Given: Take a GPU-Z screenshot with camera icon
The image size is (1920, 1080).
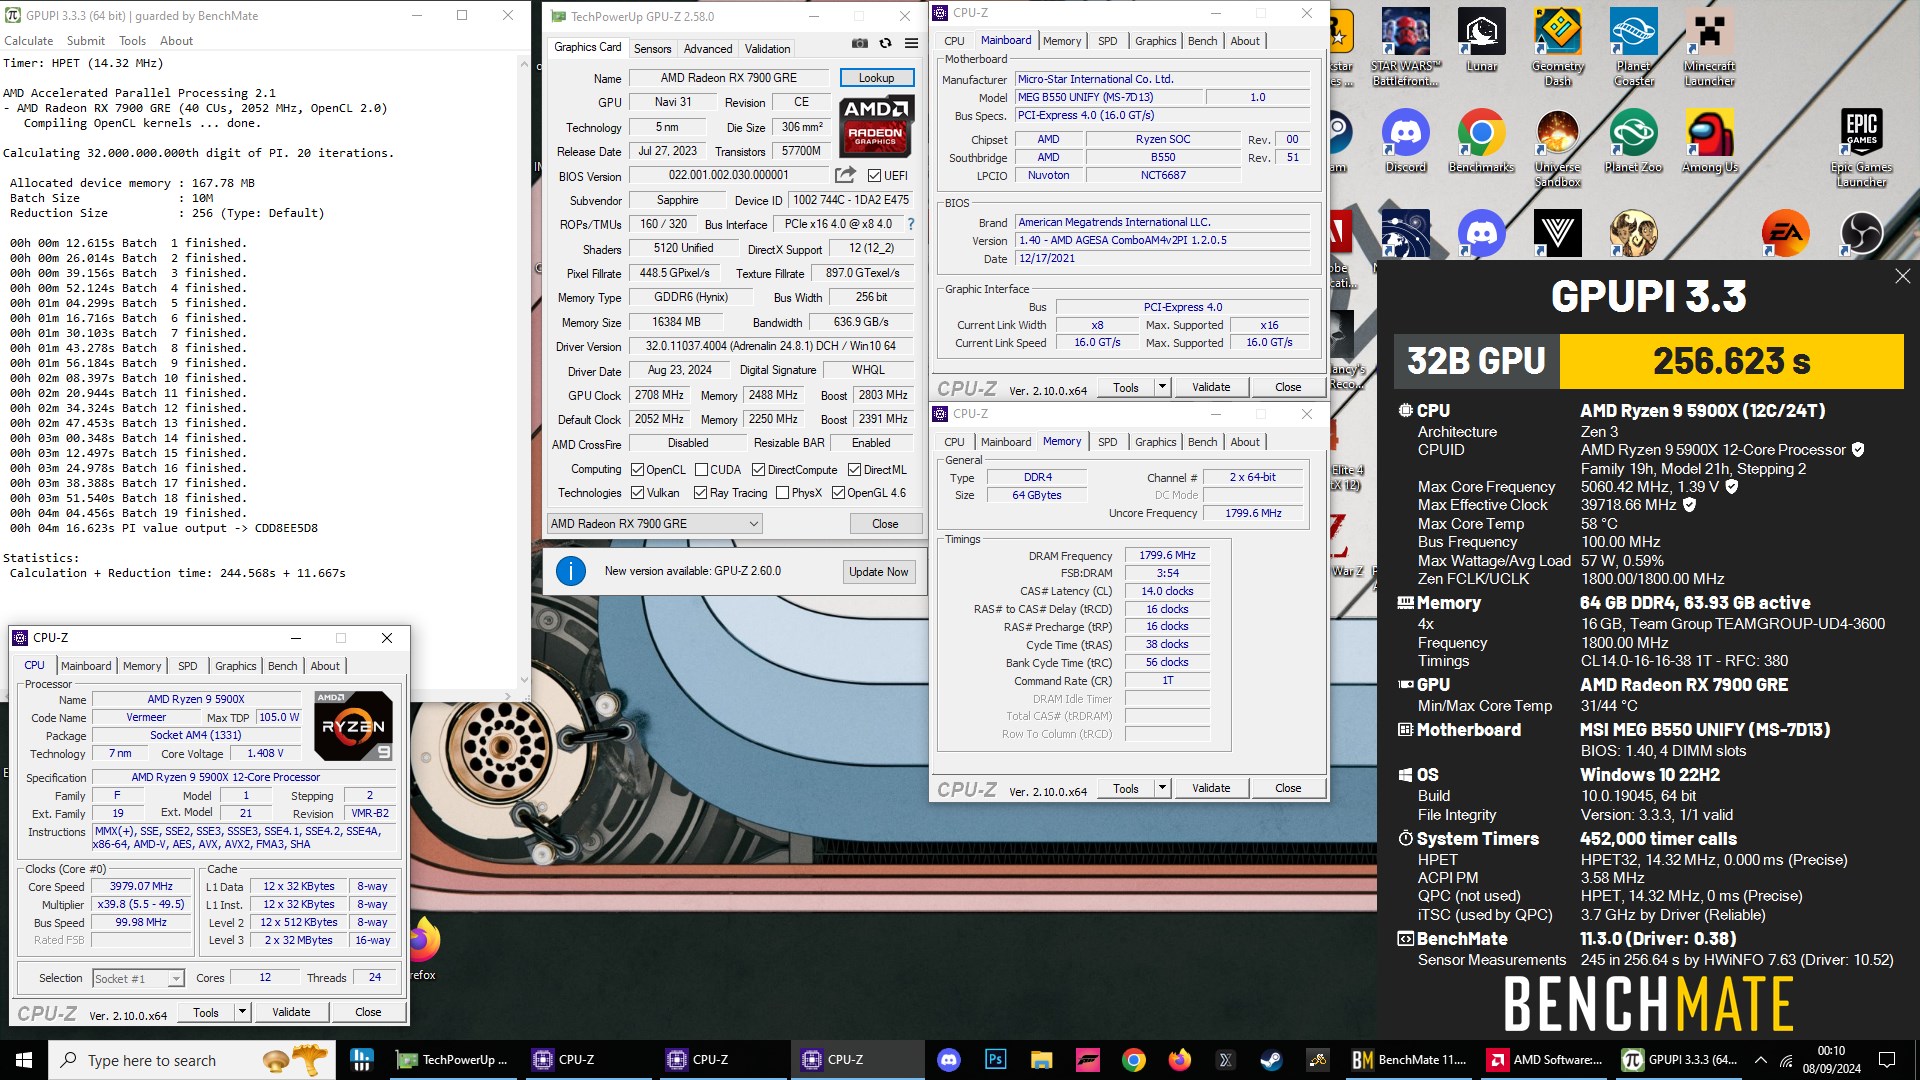Looking at the screenshot, I should pyautogui.click(x=860, y=44).
